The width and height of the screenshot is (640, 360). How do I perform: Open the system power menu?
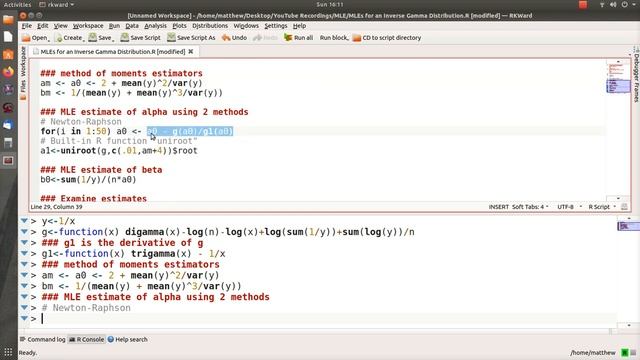(624, 4)
